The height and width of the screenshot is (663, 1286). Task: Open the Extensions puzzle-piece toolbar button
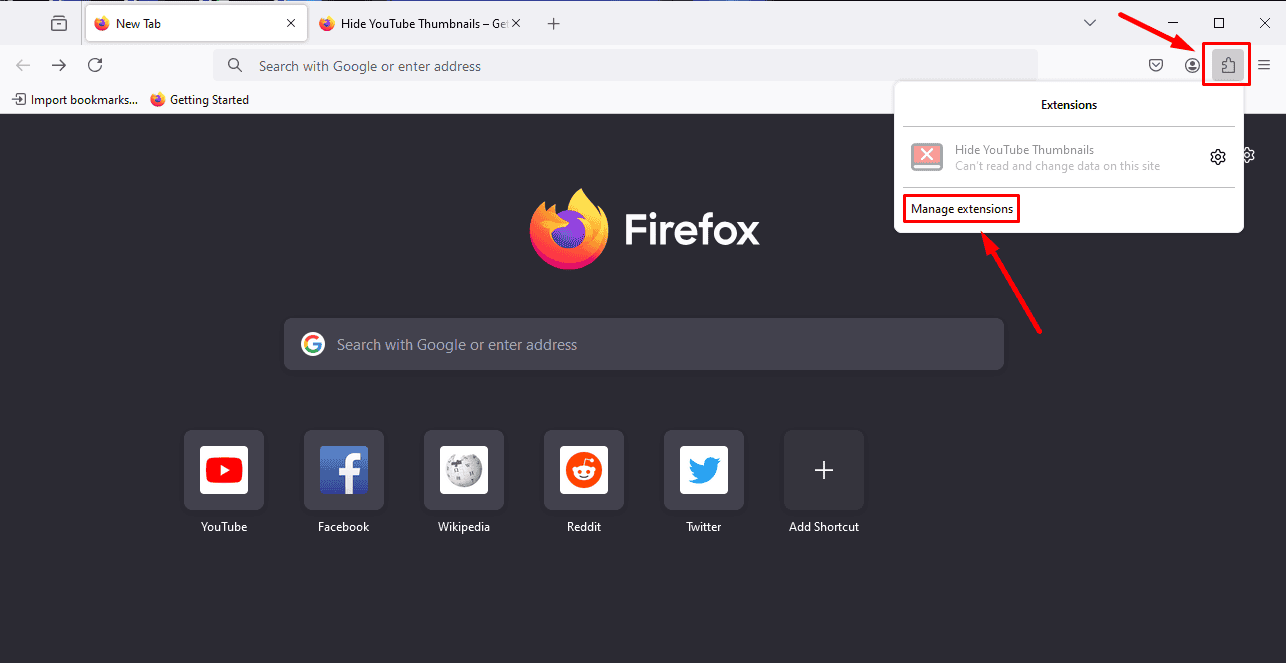point(1227,66)
